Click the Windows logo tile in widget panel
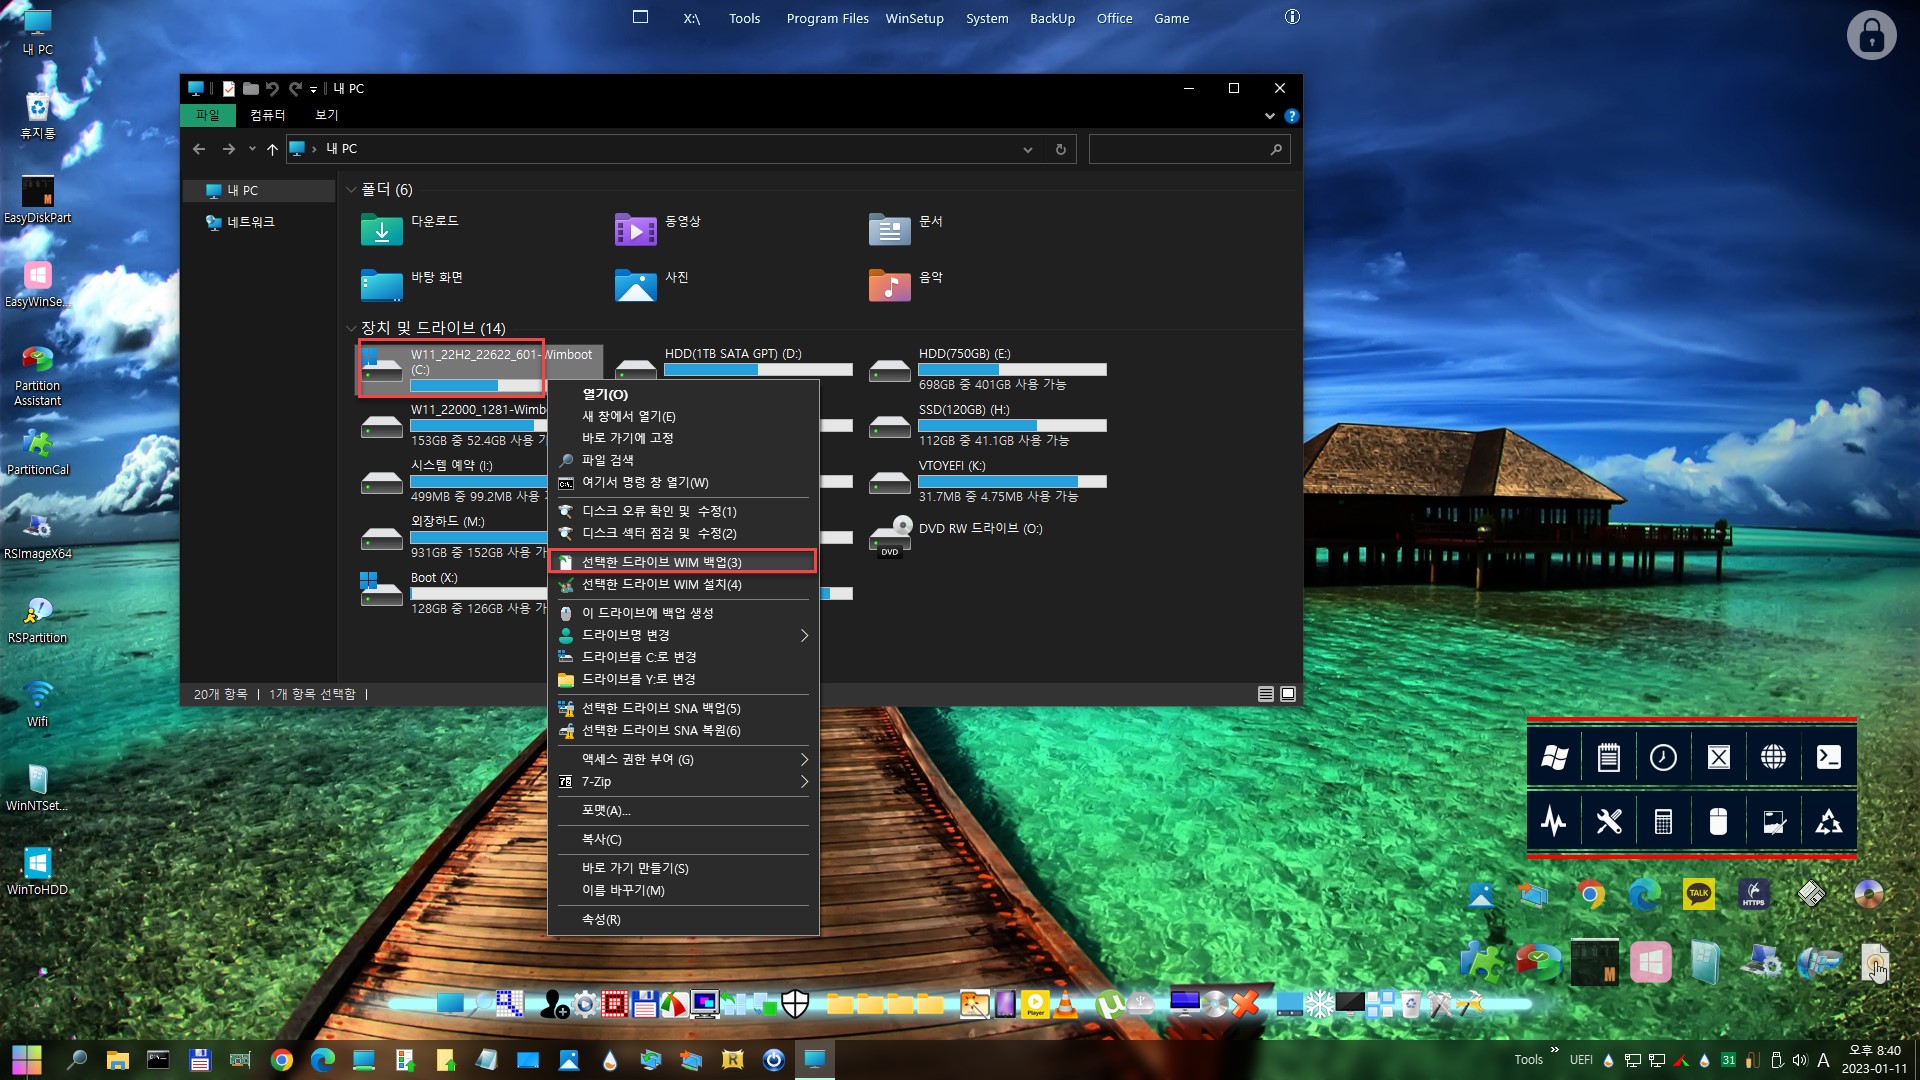This screenshot has width=1920, height=1080. 1554,757
